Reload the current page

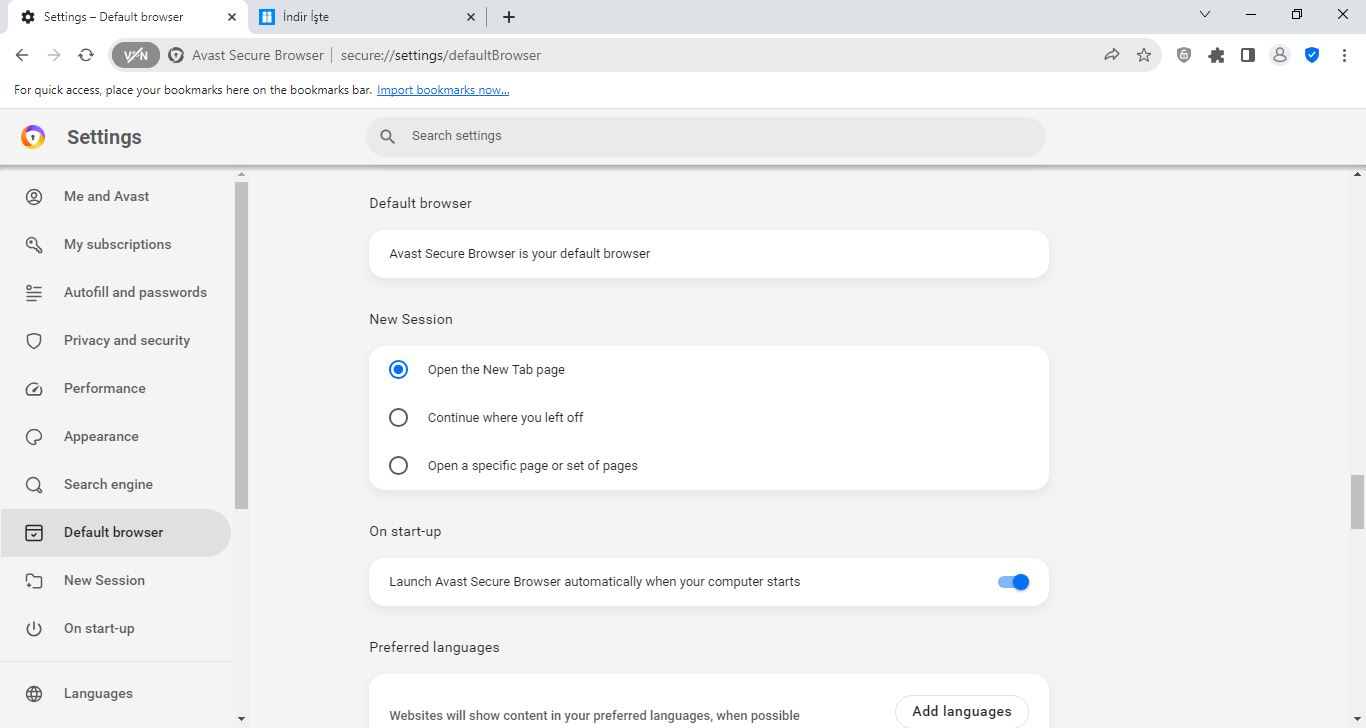(86, 55)
